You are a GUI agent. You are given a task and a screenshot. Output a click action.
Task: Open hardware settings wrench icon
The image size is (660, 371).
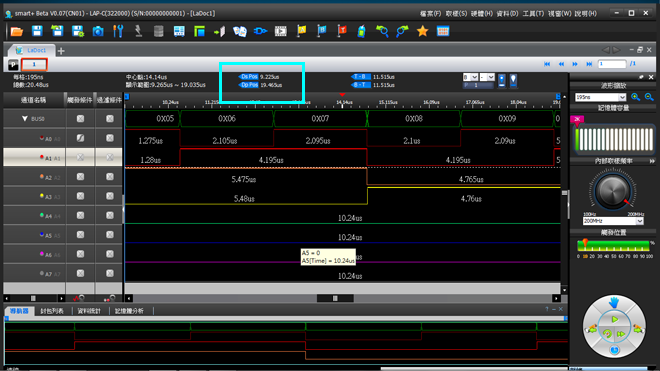click(x=118, y=32)
